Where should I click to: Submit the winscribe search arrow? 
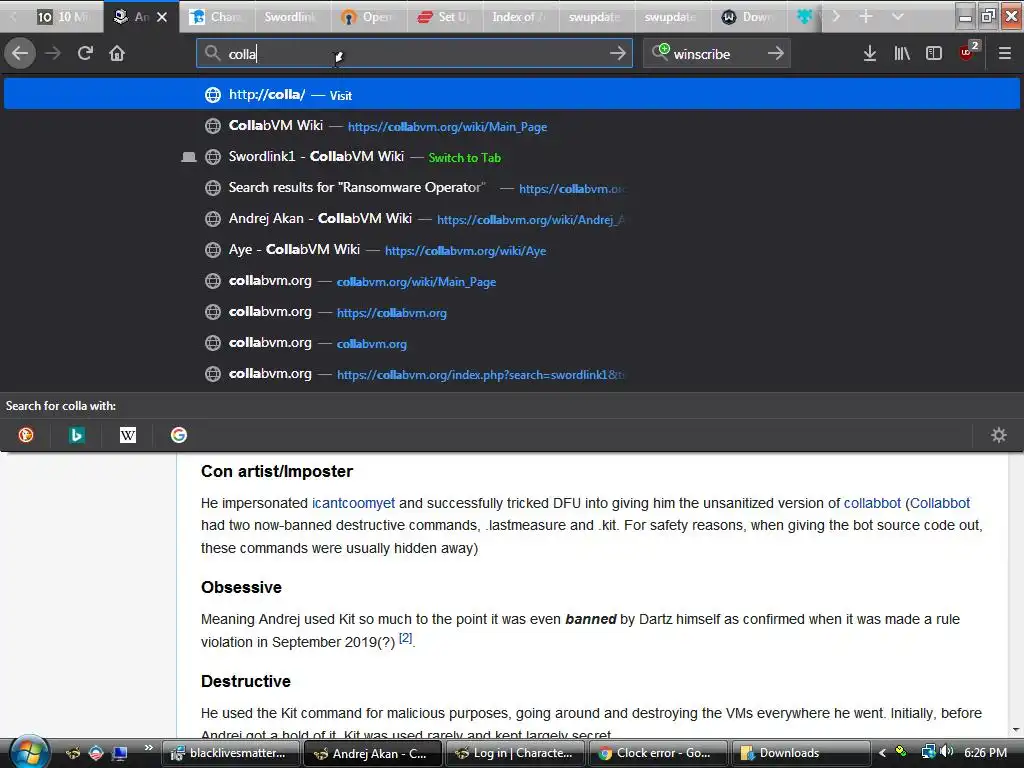(x=775, y=53)
